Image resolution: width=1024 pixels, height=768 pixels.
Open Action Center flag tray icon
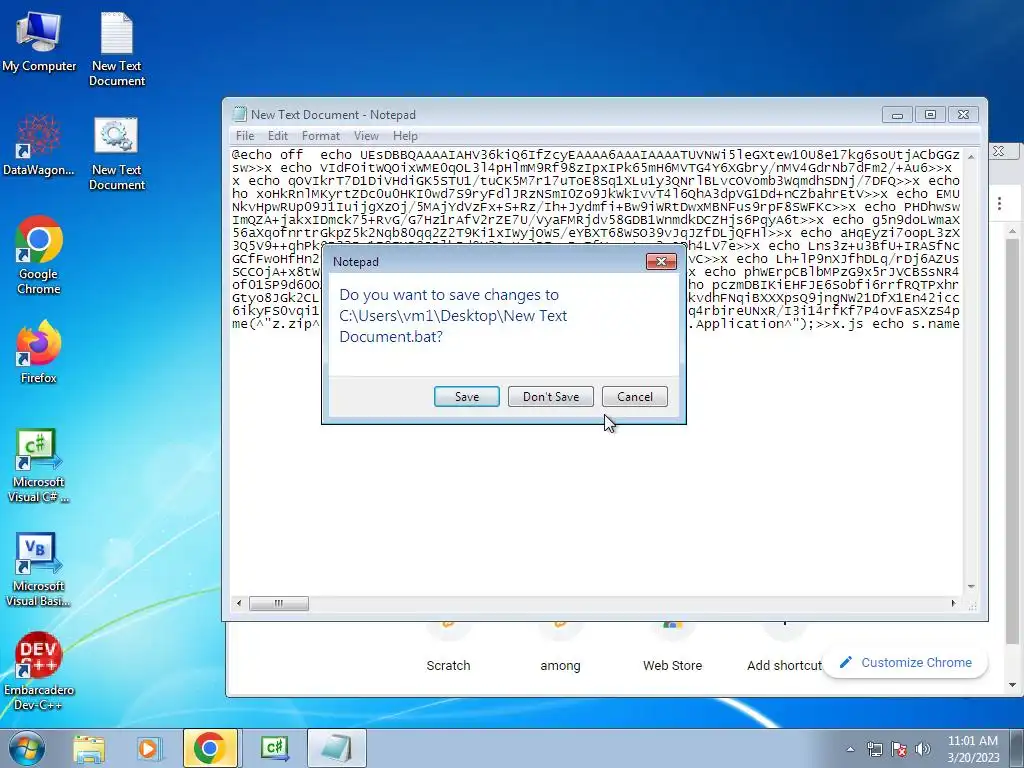899,749
